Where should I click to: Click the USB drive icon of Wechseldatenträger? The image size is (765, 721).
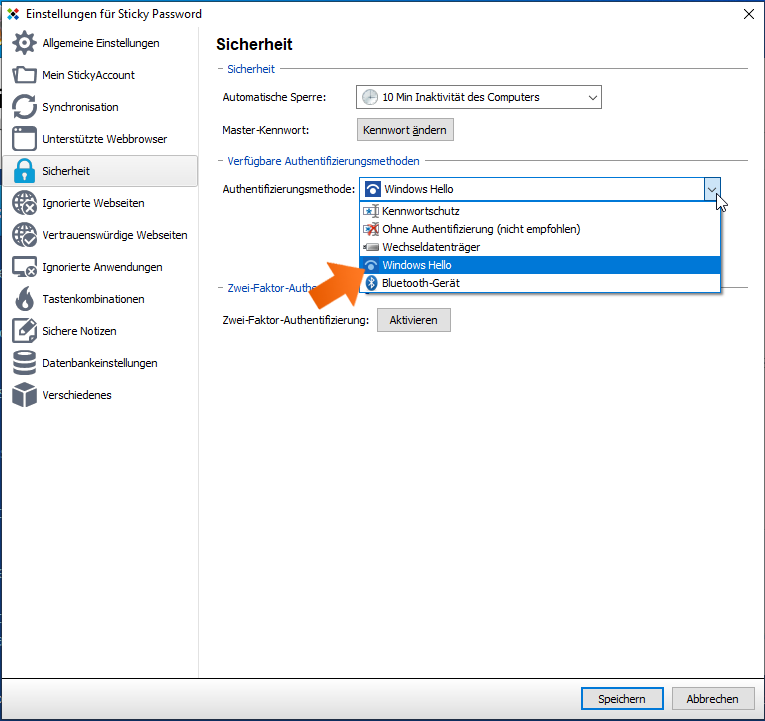click(371, 247)
